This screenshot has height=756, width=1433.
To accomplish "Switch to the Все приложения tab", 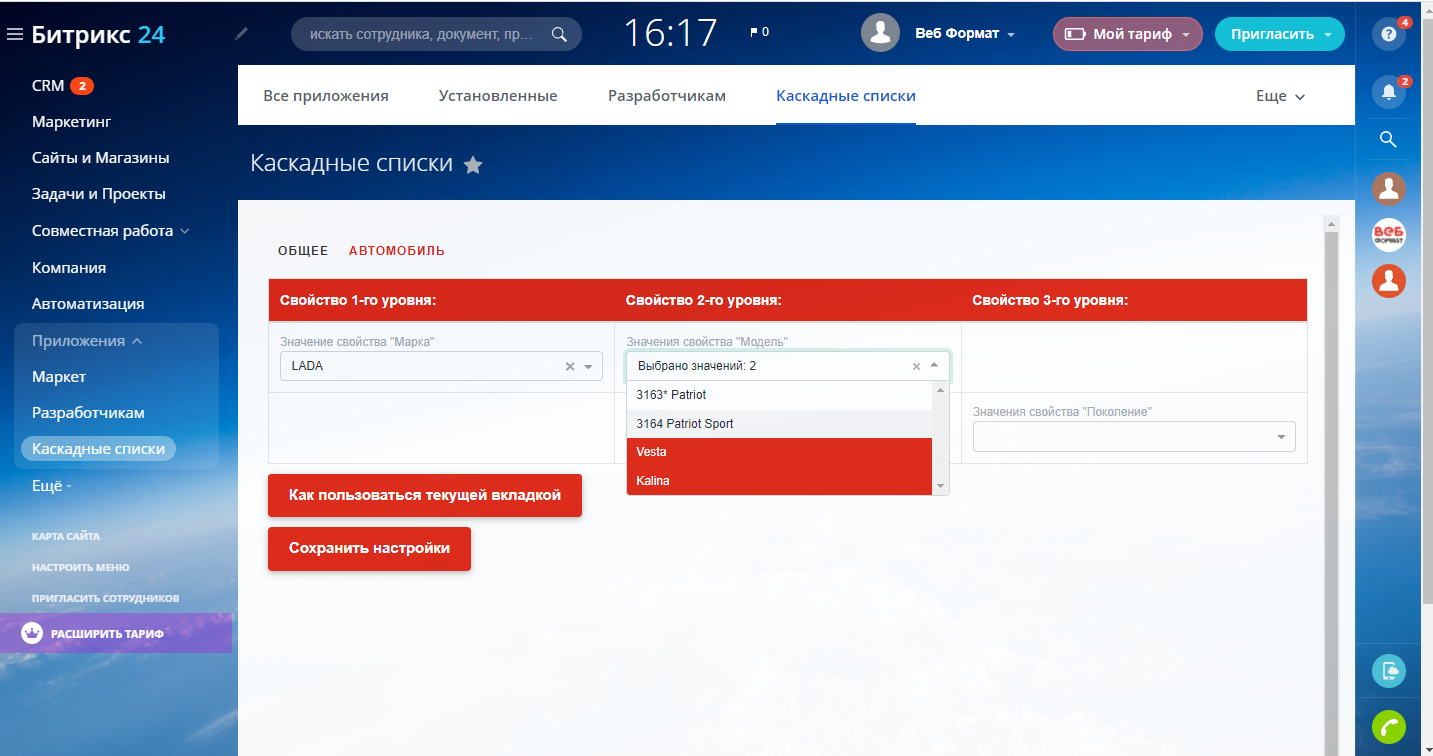I will coord(326,96).
